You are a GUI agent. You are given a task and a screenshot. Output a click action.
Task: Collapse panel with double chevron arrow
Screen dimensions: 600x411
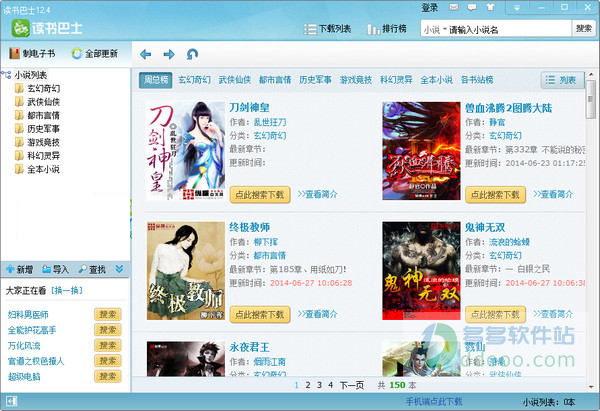pyautogui.click(x=119, y=269)
